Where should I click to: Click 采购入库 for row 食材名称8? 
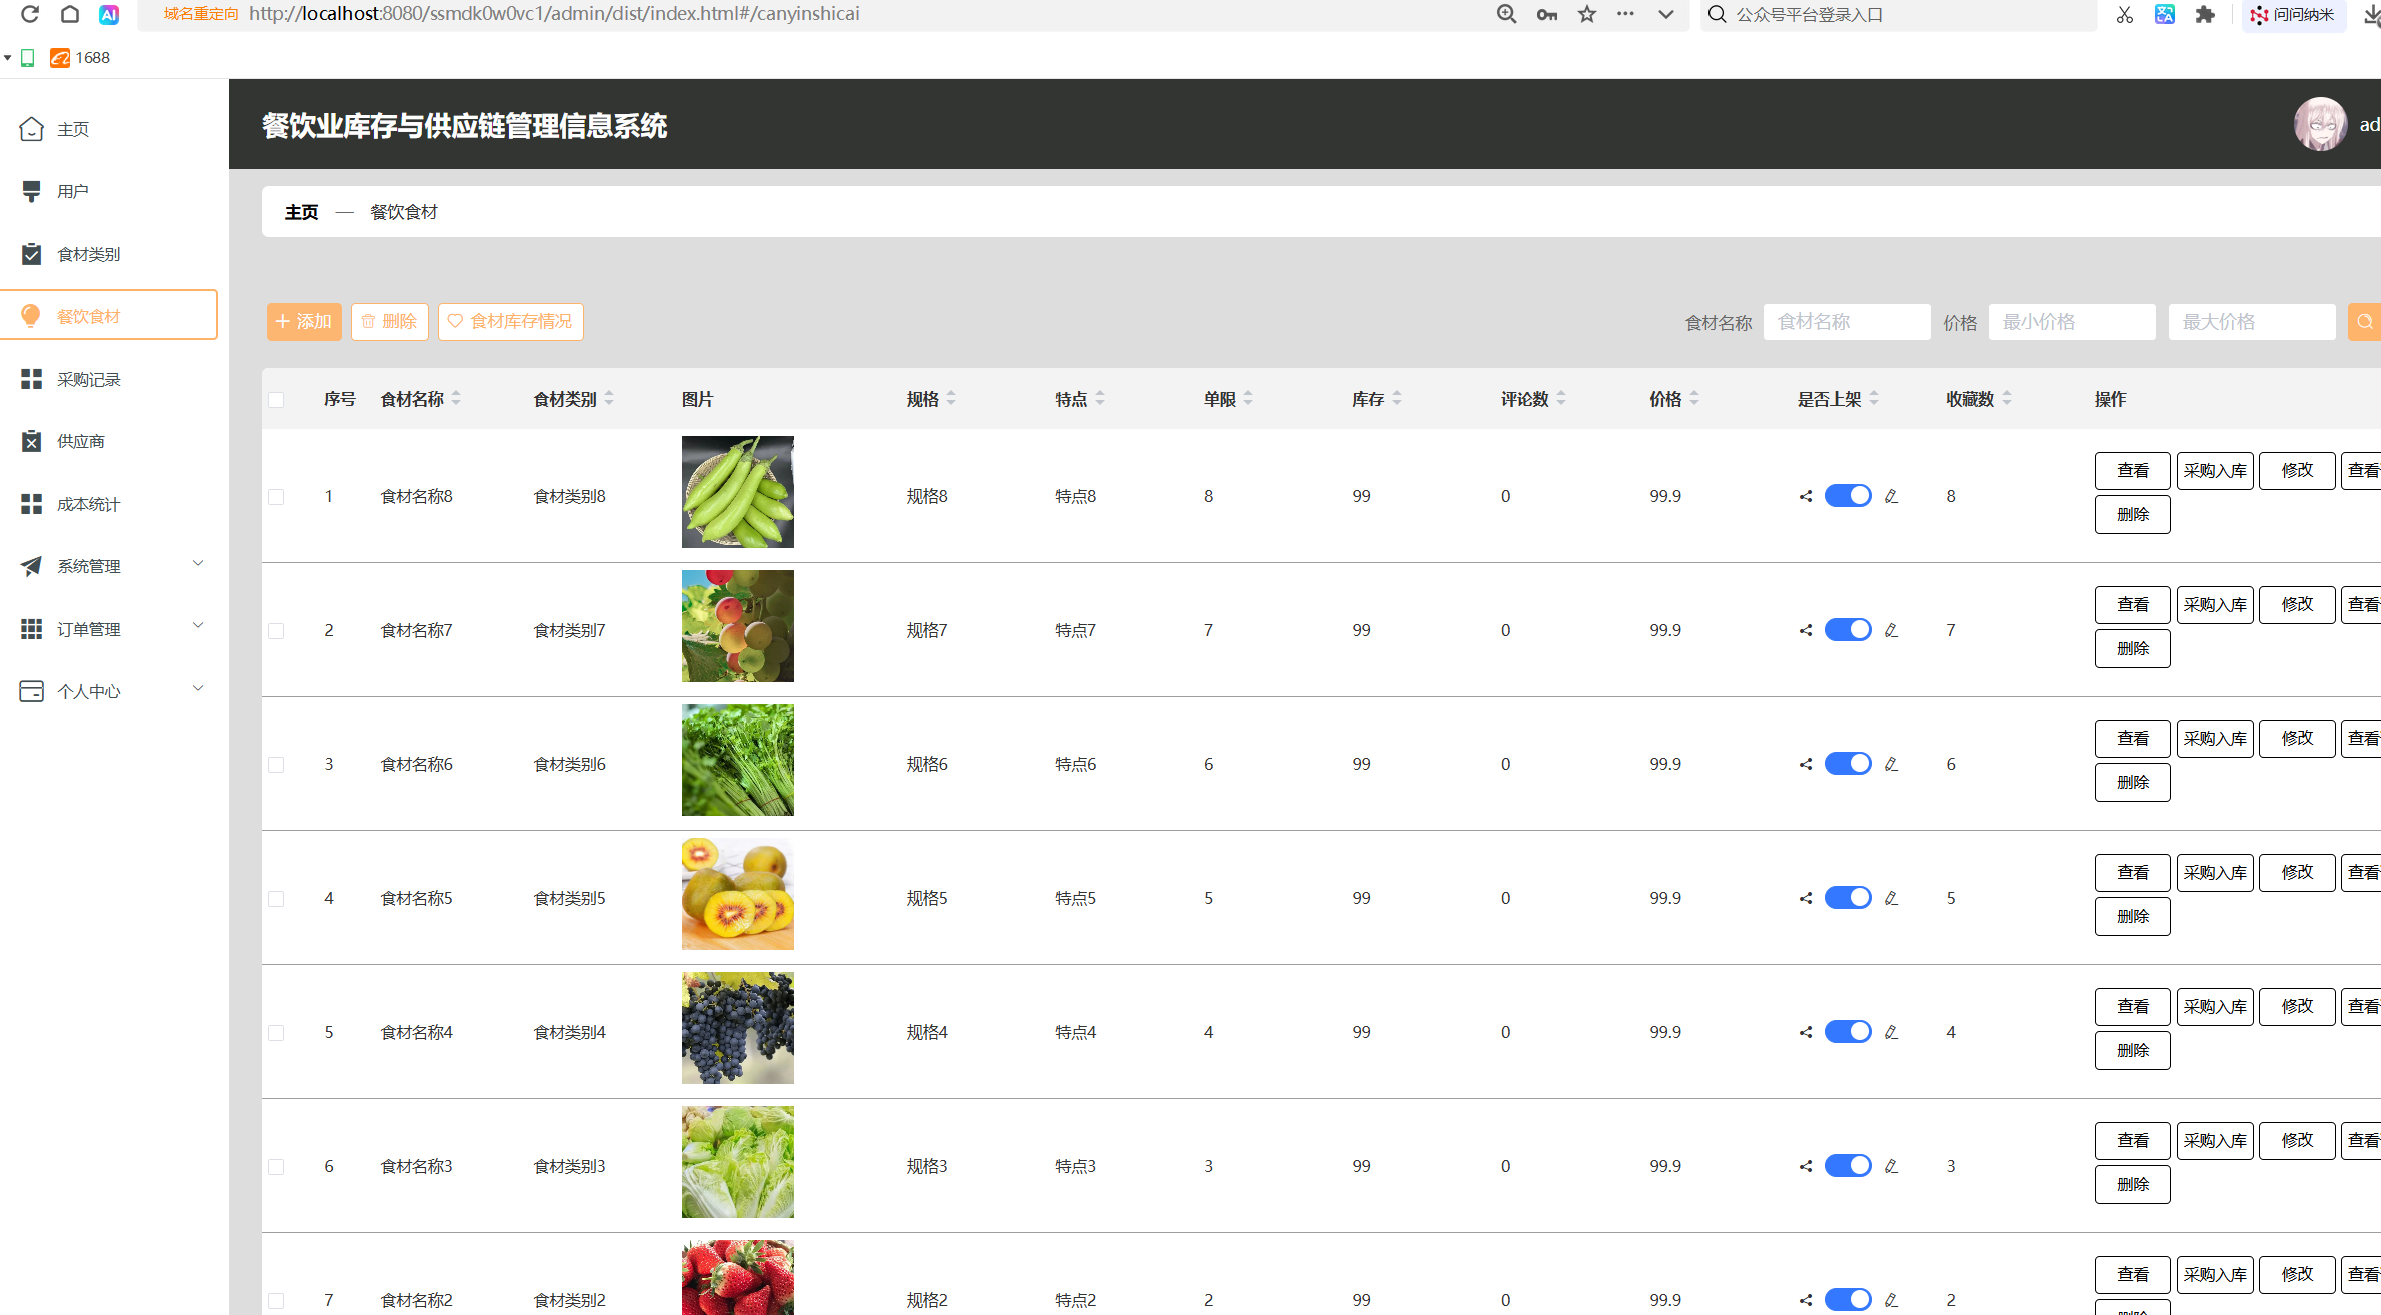click(x=2215, y=471)
